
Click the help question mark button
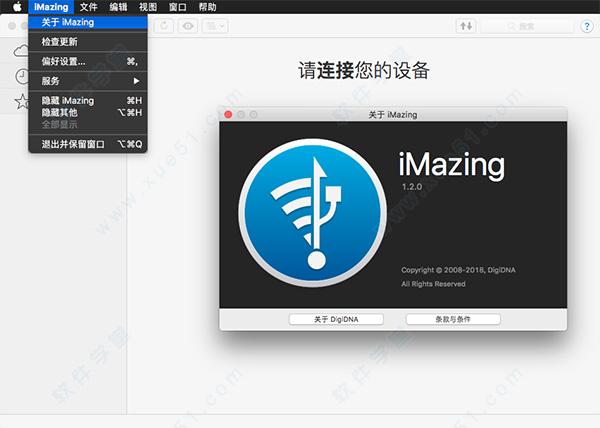click(587, 25)
